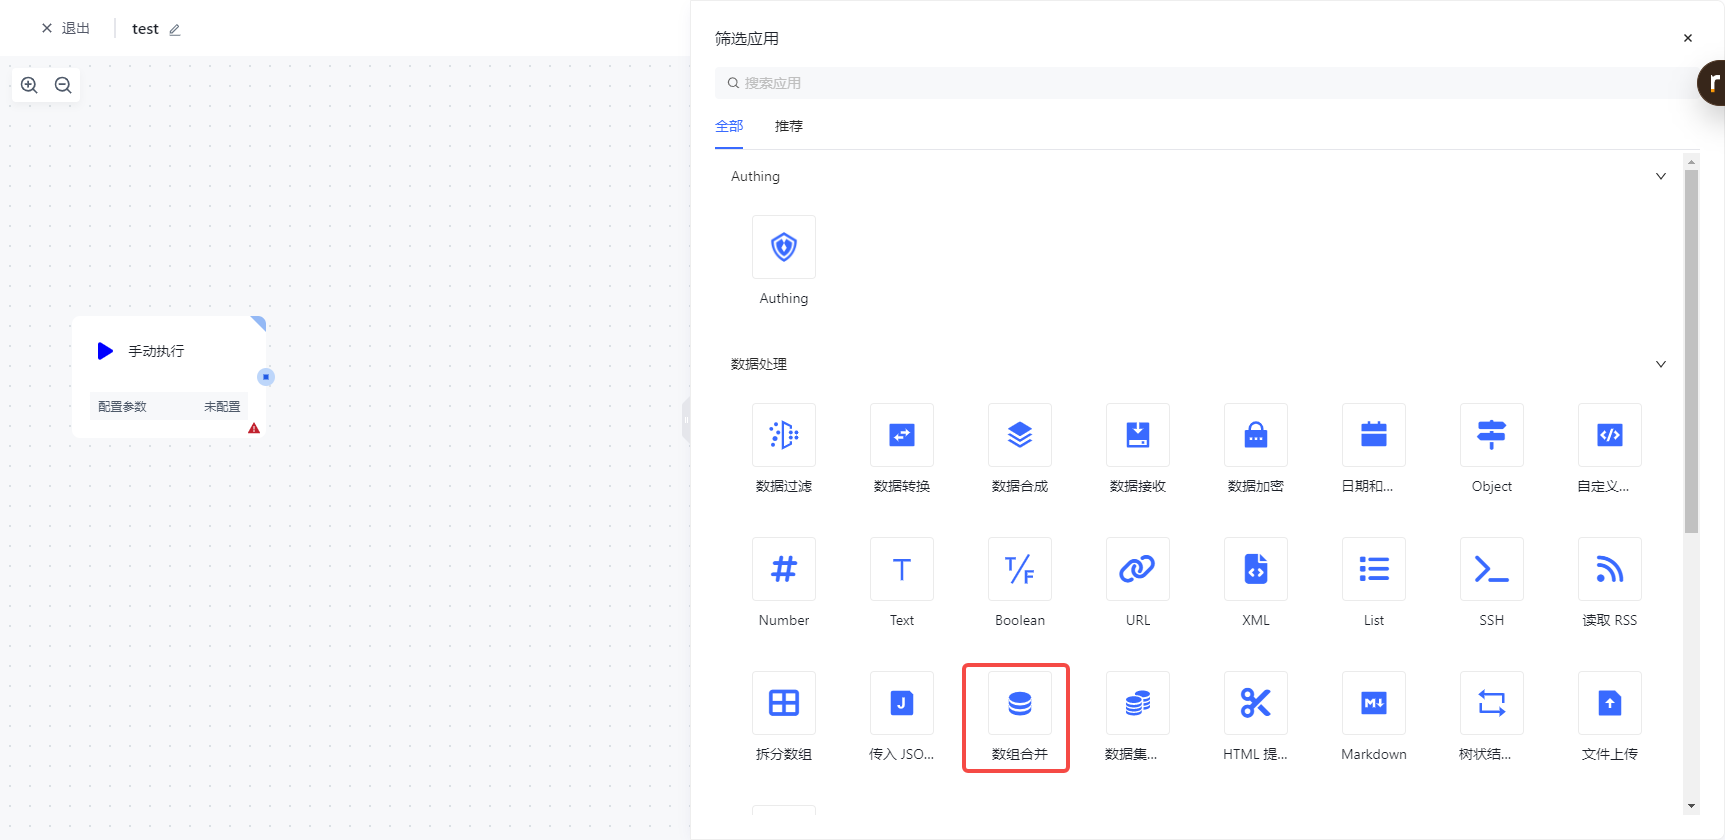
Task: Select the 数据过滤 data filter app icon
Action: (x=783, y=435)
